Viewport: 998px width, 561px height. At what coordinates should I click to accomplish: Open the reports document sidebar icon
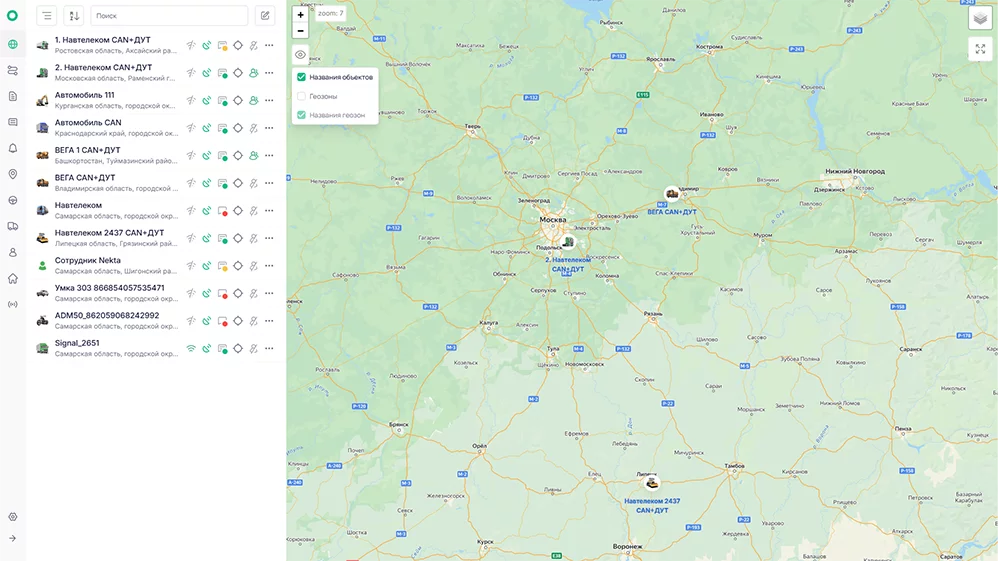point(13,96)
